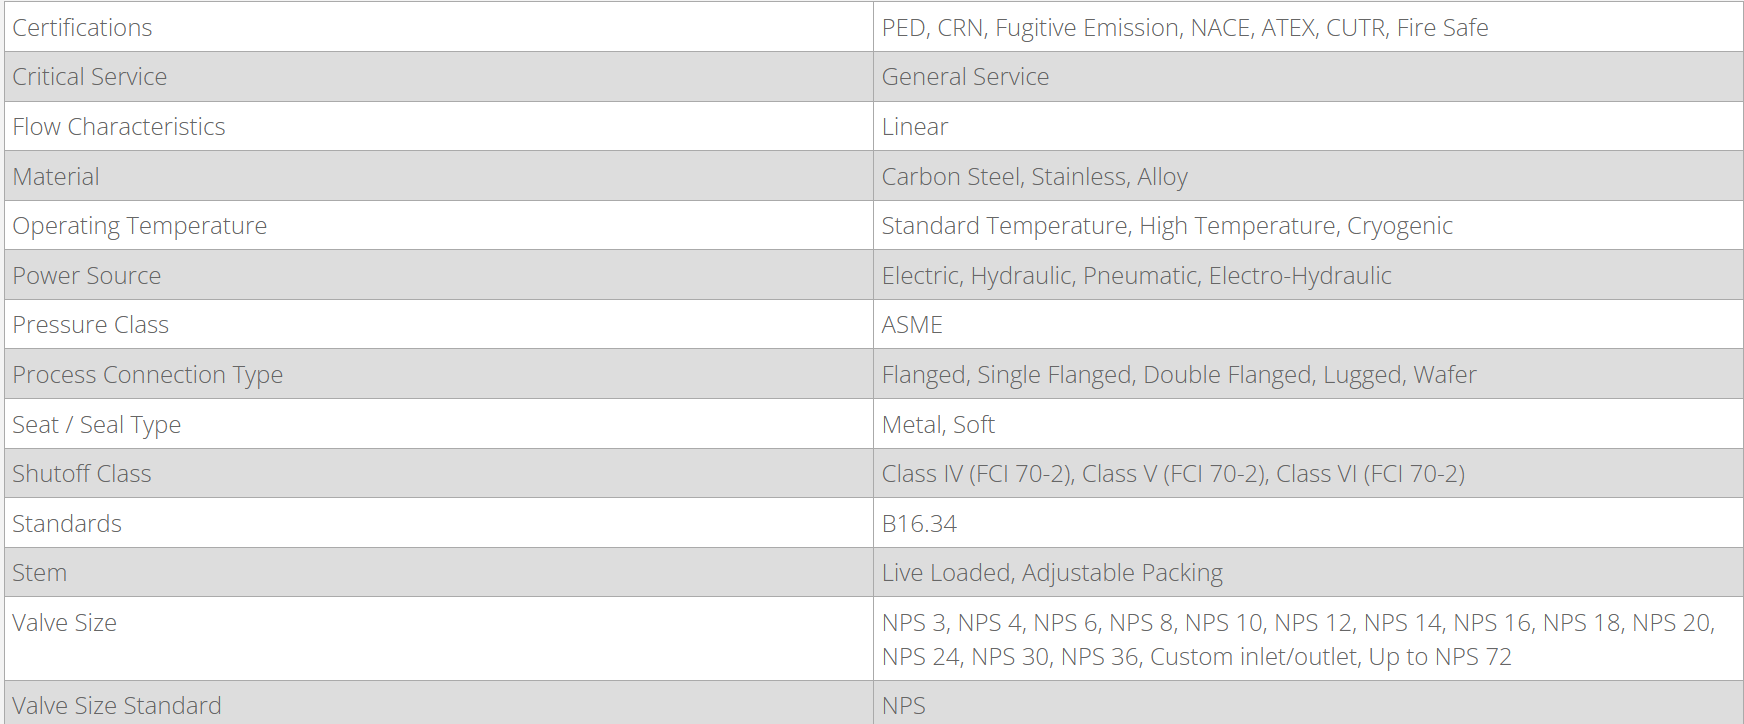Select the Stem row label
The height and width of the screenshot is (724, 1744).
[40, 573]
